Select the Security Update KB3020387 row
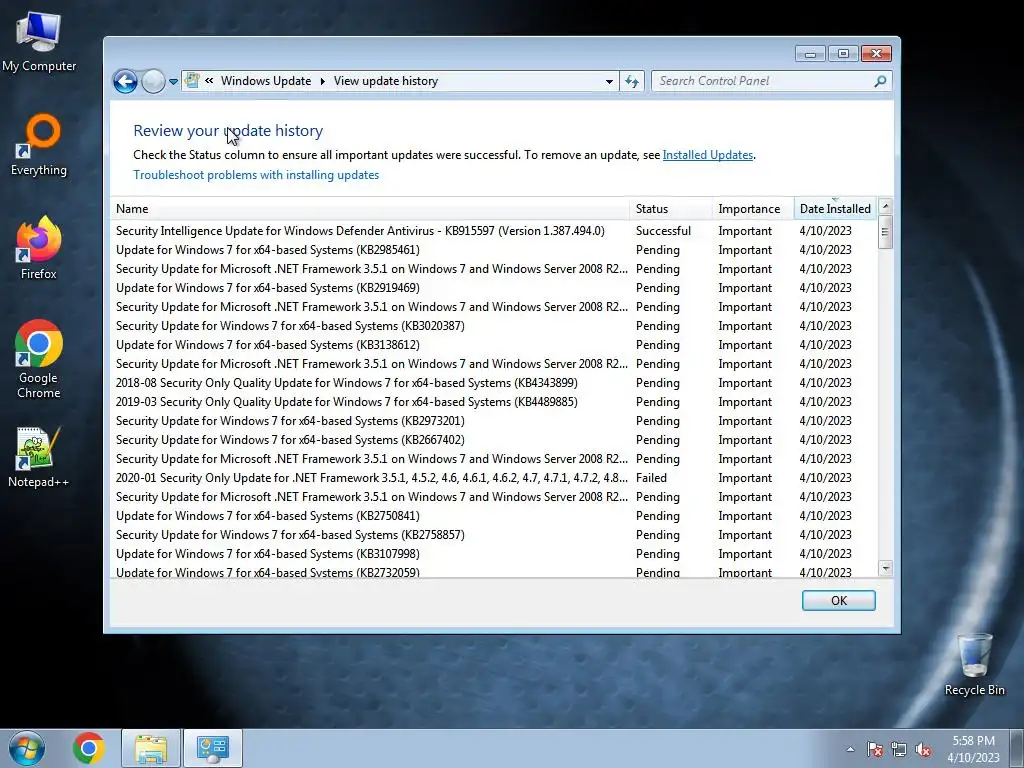This screenshot has height=768, width=1024. tap(494, 325)
